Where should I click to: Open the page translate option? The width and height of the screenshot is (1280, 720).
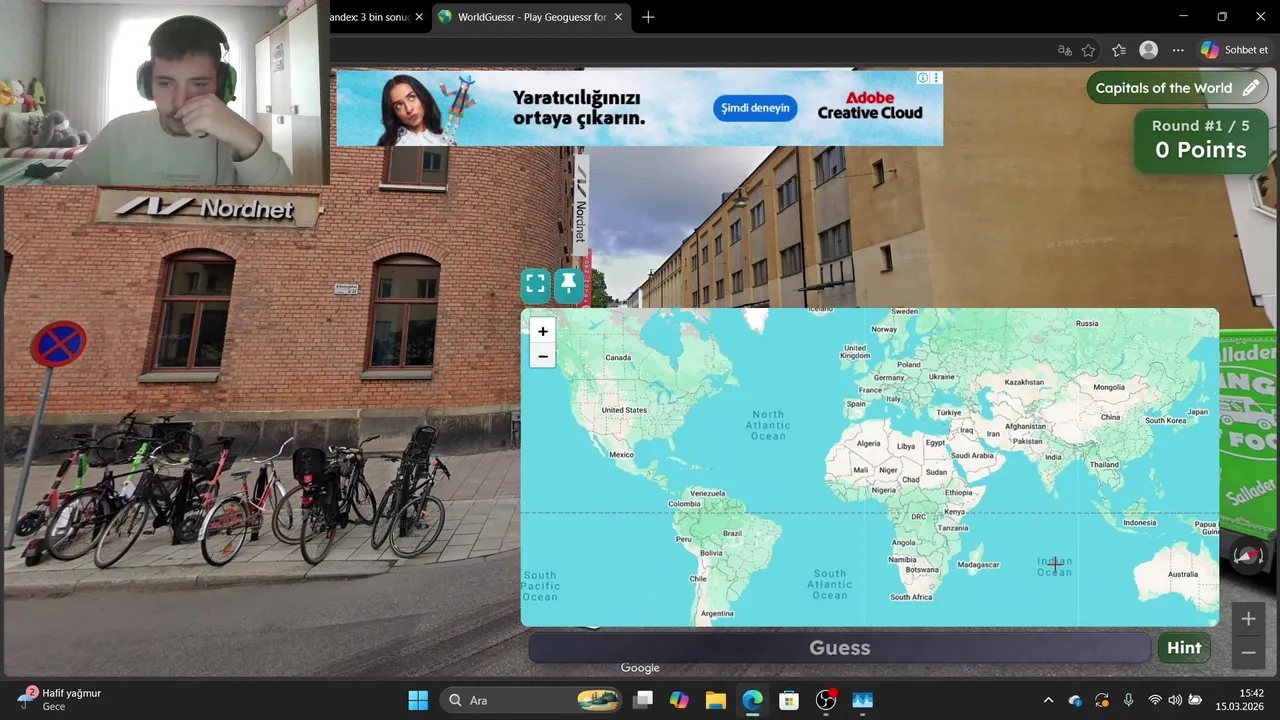(1064, 50)
